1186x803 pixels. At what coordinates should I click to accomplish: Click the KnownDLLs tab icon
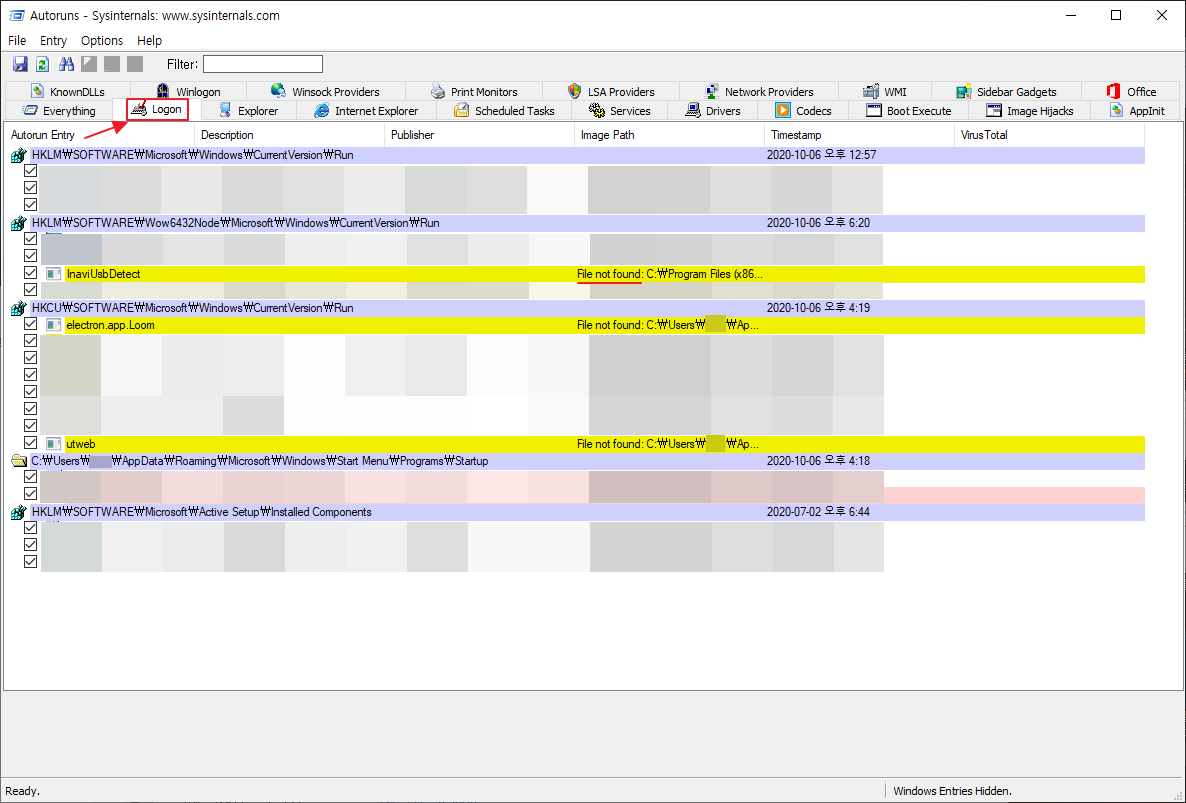pyautogui.click(x=38, y=91)
